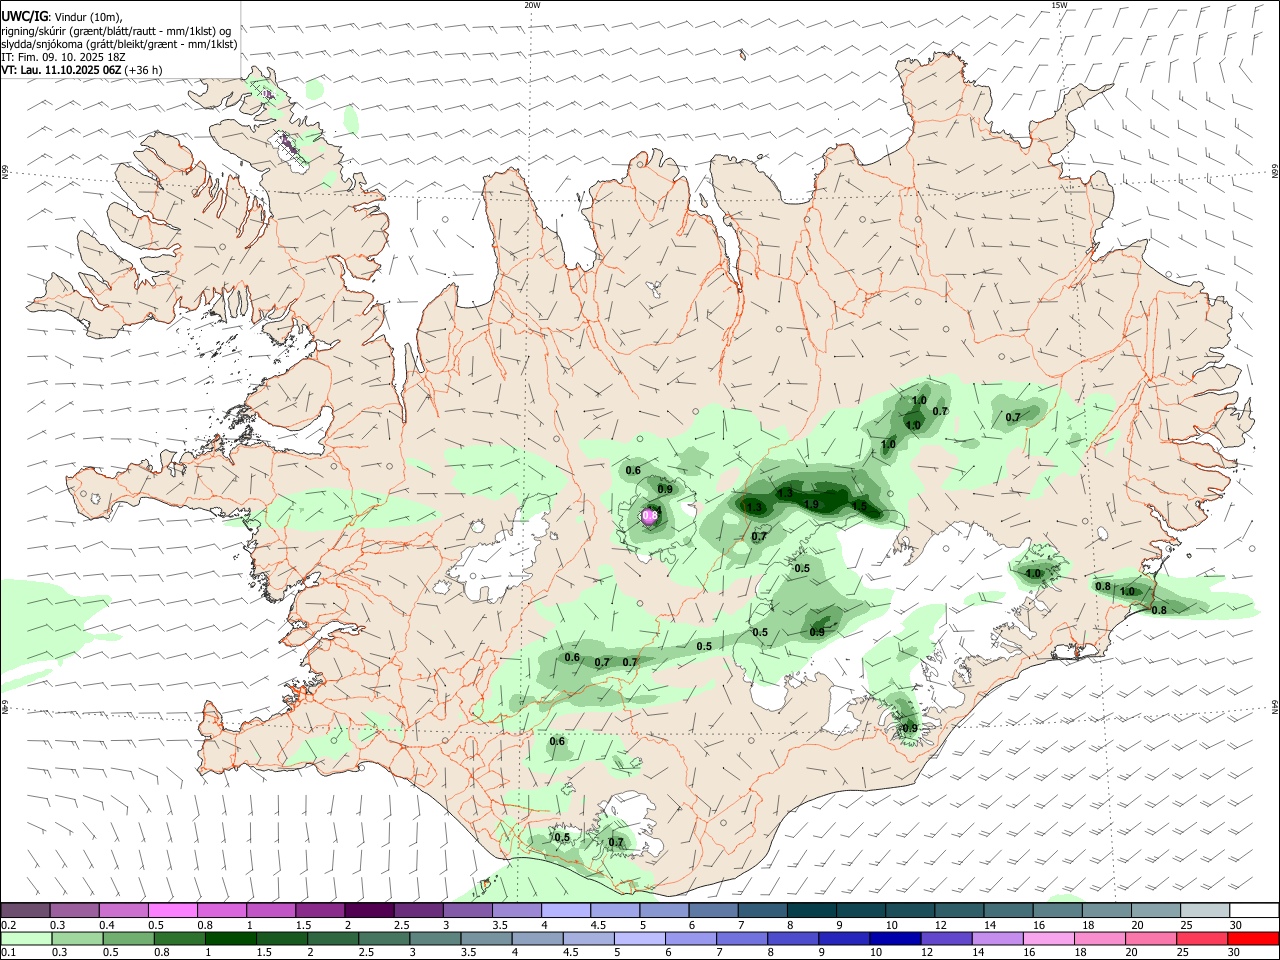Pick the 20 pink swatch in the rain row
Viewport: 1280px width, 960px height.
(1151, 938)
